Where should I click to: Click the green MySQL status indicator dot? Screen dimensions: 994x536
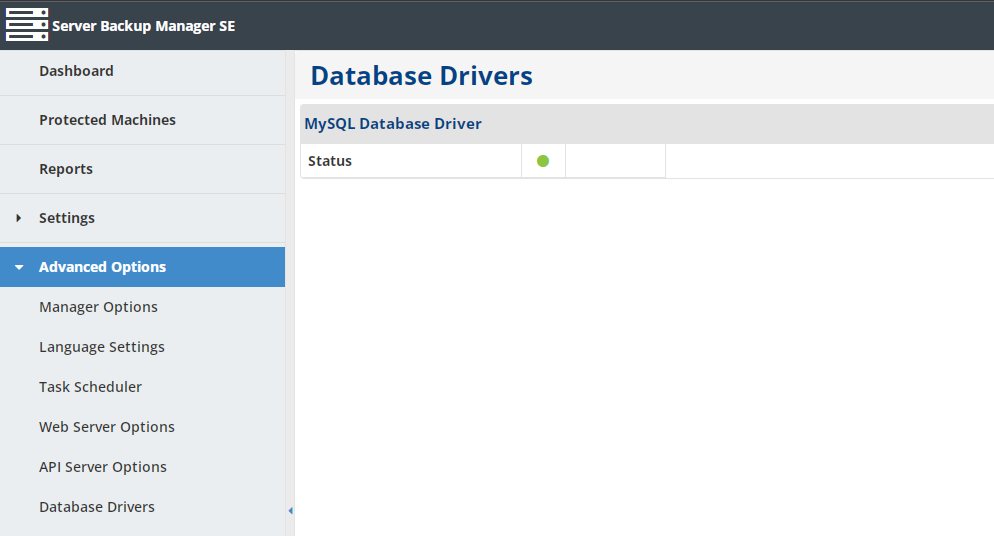(x=543, y=161)
